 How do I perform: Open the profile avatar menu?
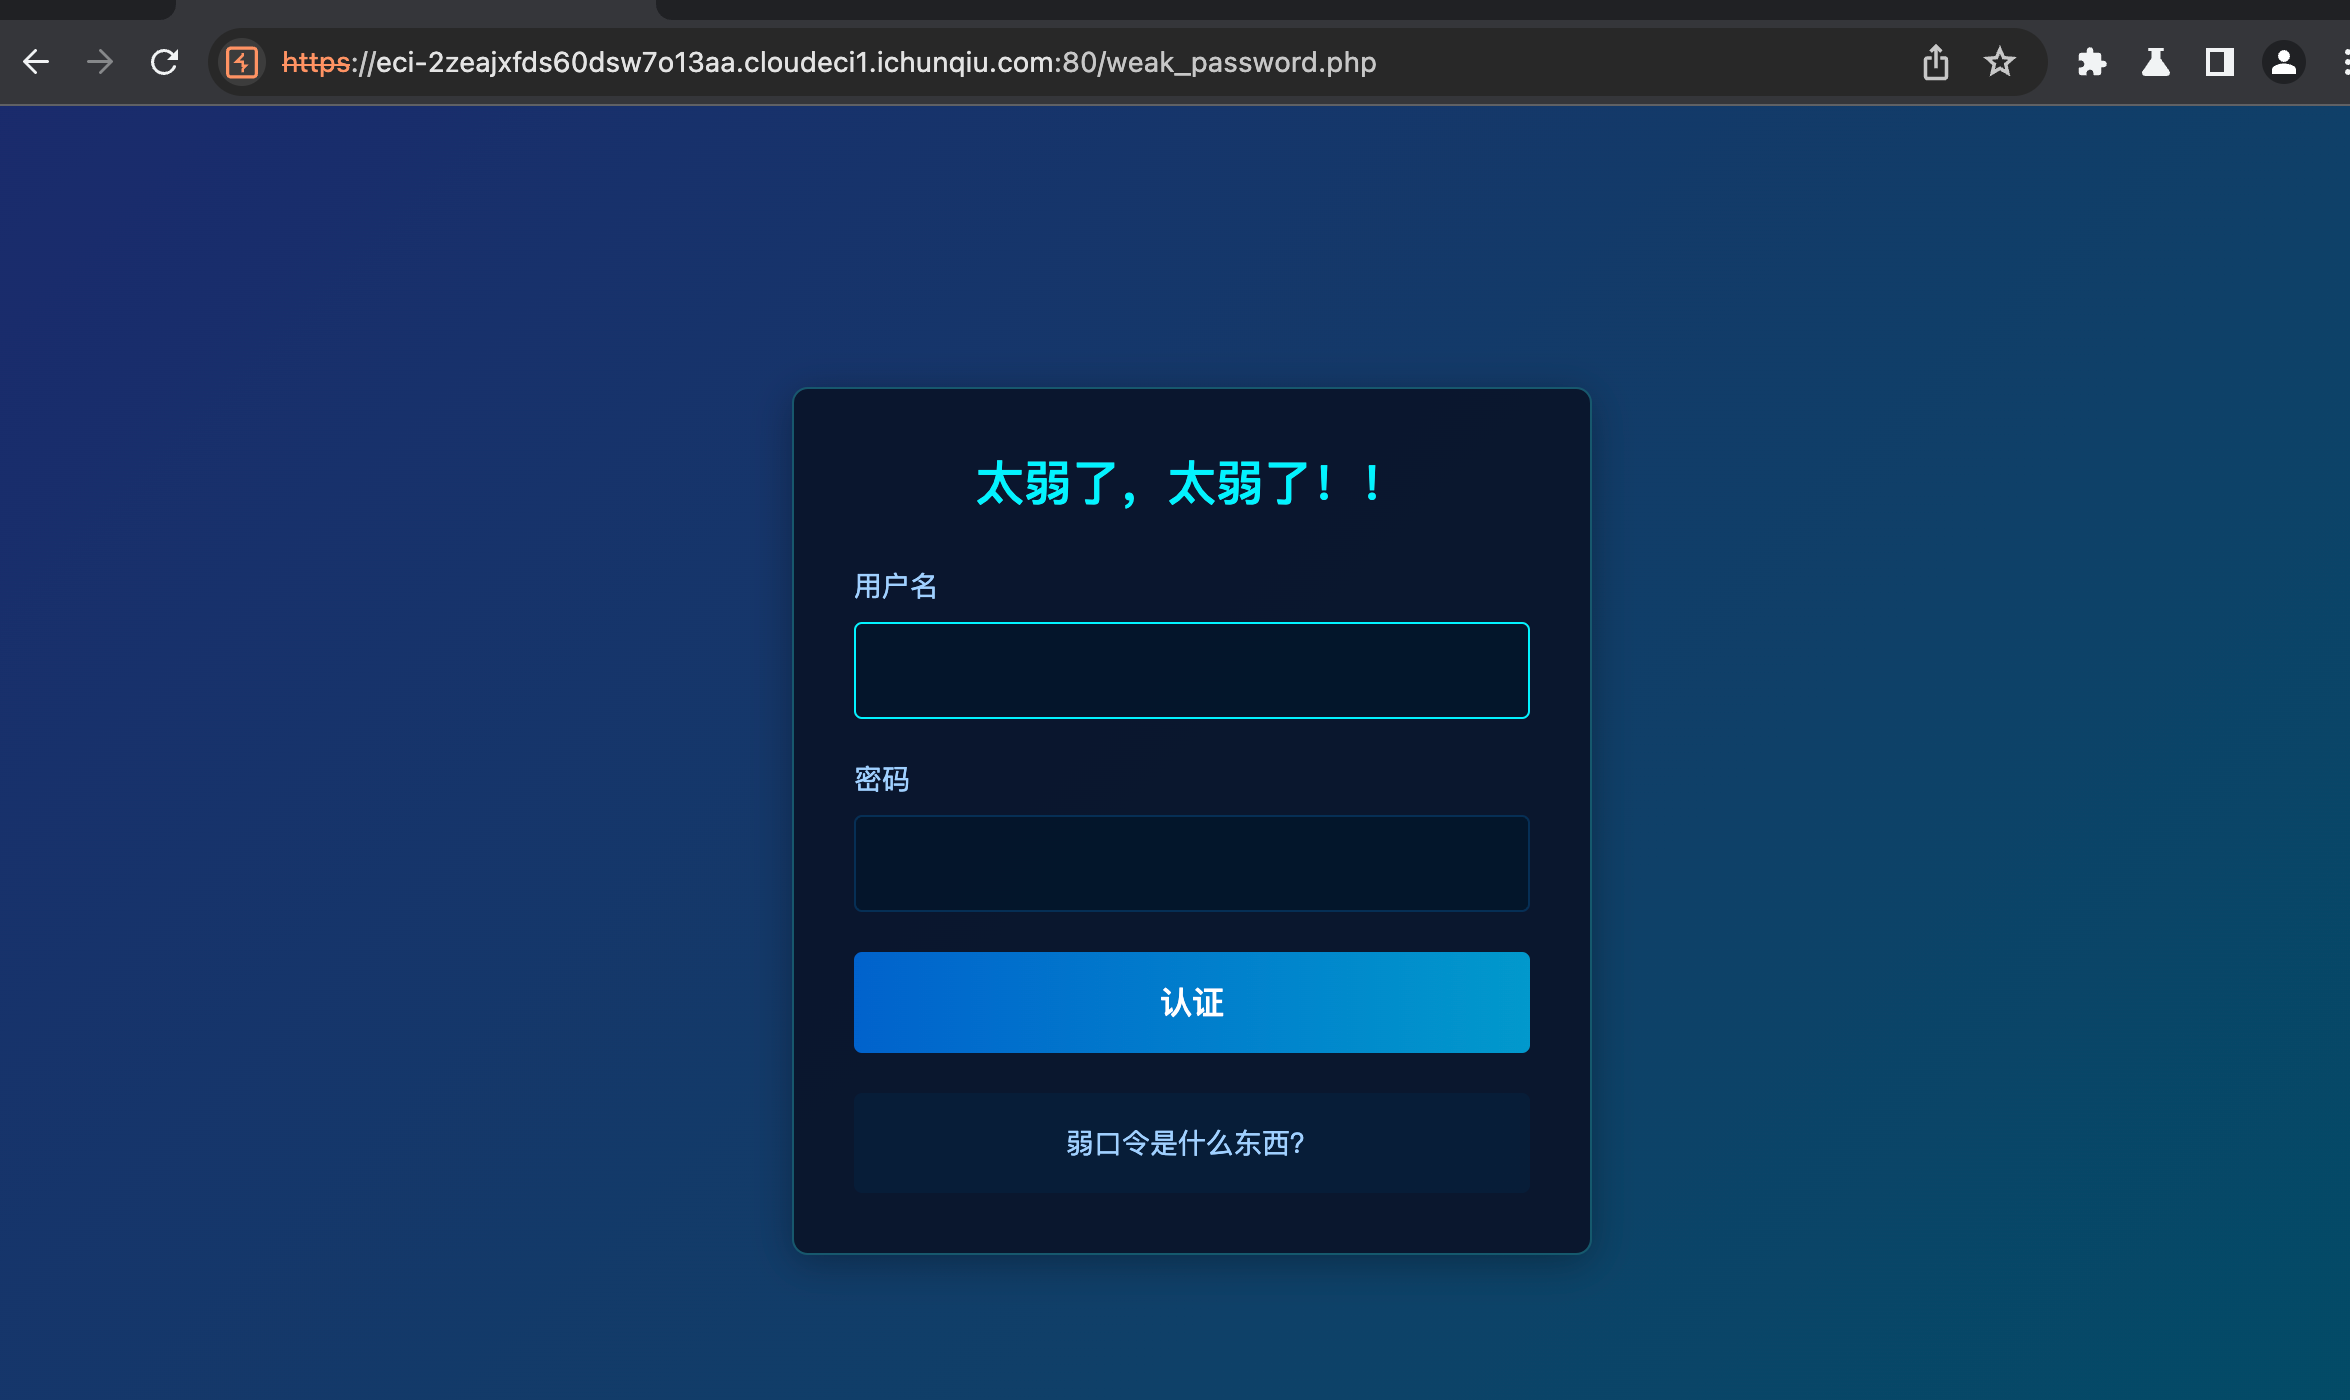[2283, 62]
